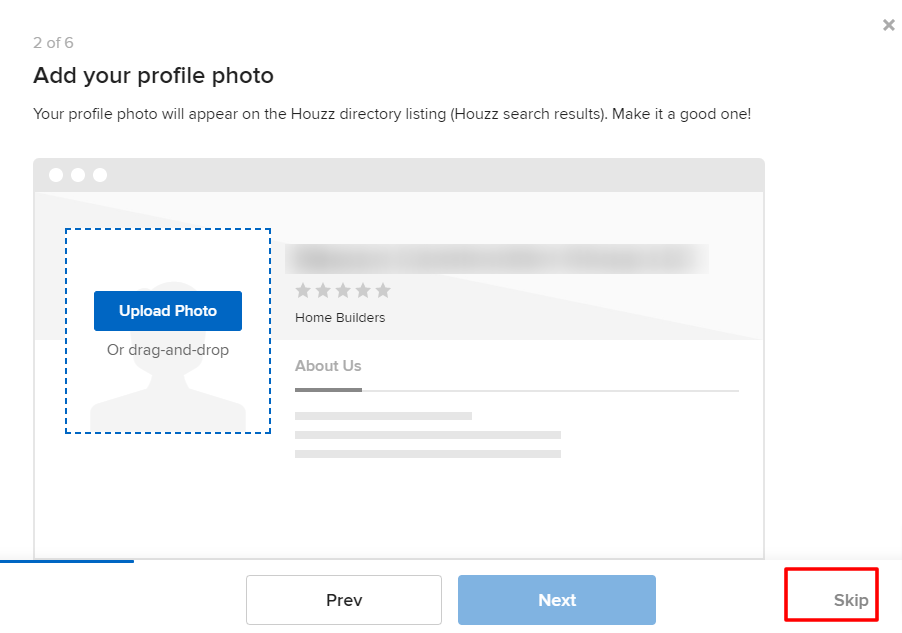Dismiss the dialog with the X
The image size is (902, 633).
[888, 25]
